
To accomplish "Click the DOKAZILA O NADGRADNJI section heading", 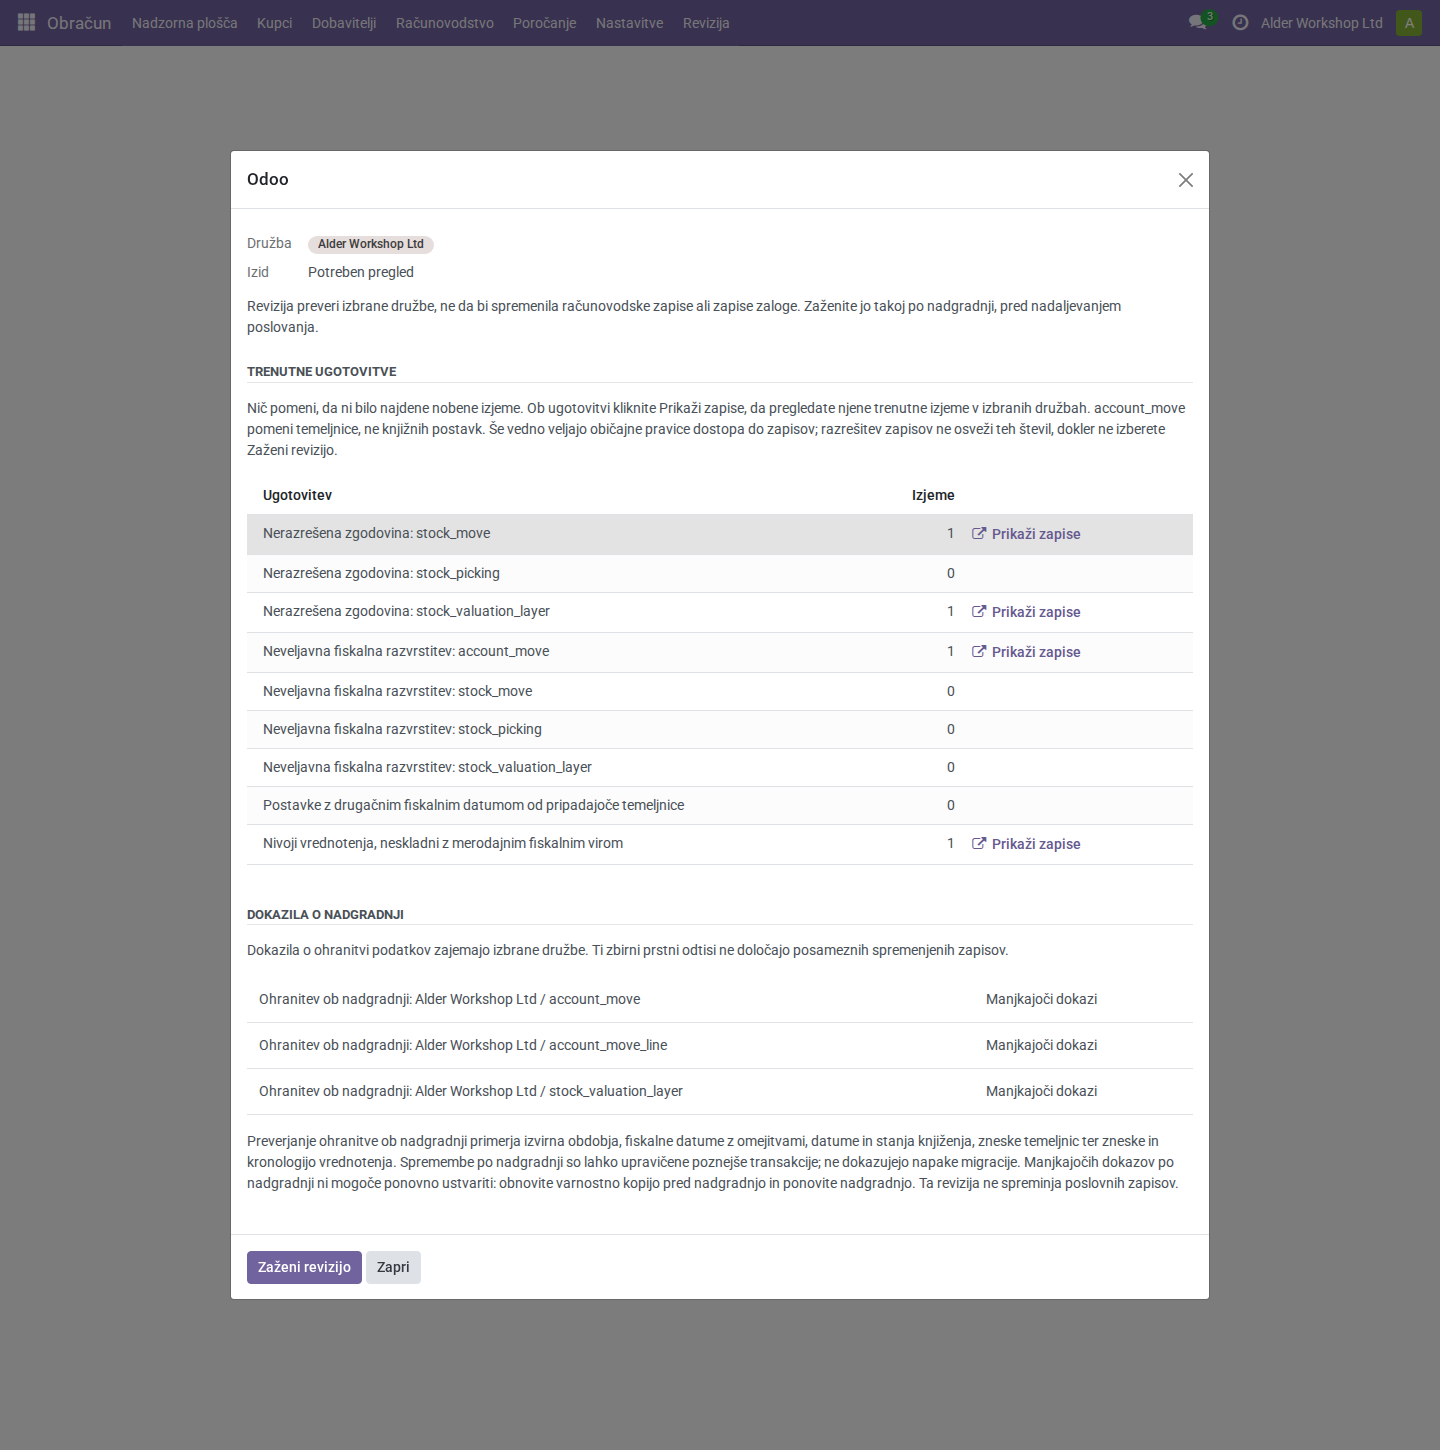I will pos(325,914).
